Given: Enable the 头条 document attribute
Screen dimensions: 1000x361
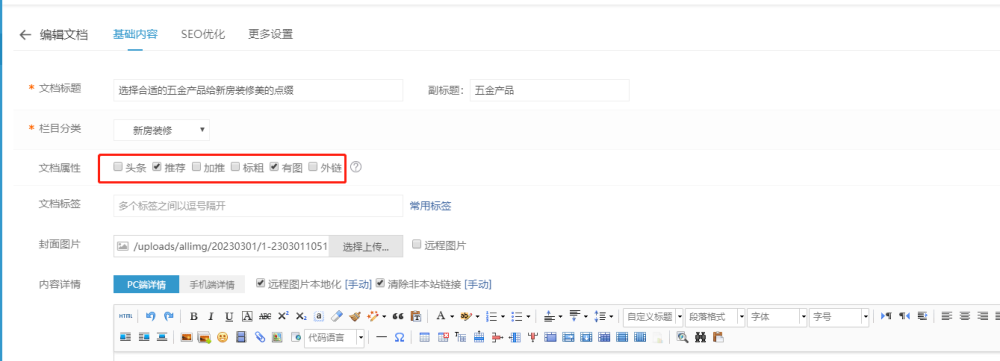Looking at the screenshot, I should (x=117, y=167).
